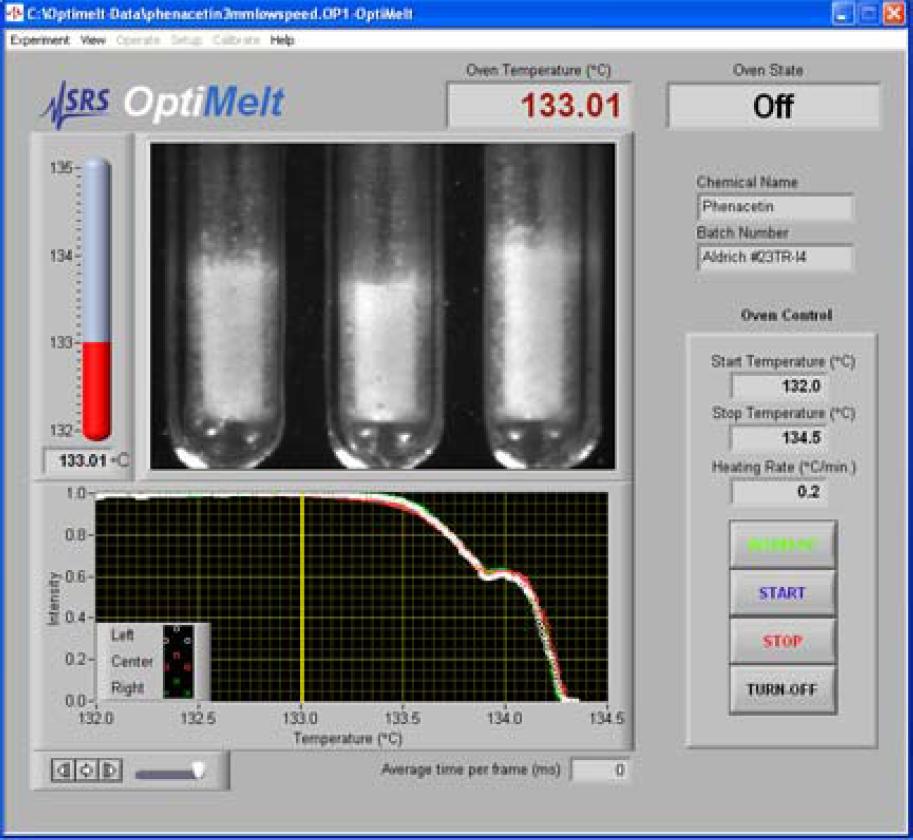Click the white Left trace swatch in legend
913x840 pixels.
pos(177,635)
